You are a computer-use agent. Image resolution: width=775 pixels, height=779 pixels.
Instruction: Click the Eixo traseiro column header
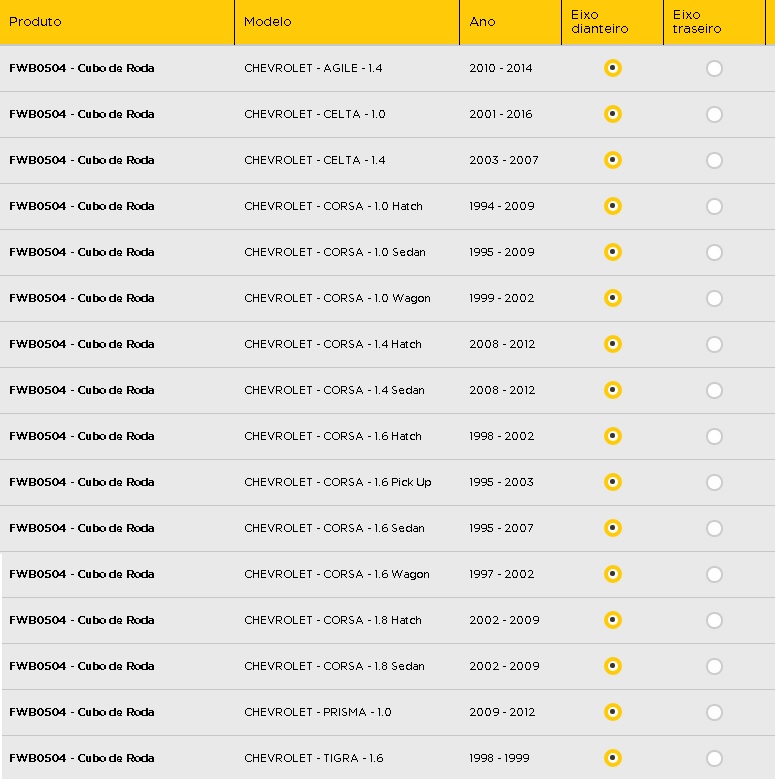tap(714, 22)
